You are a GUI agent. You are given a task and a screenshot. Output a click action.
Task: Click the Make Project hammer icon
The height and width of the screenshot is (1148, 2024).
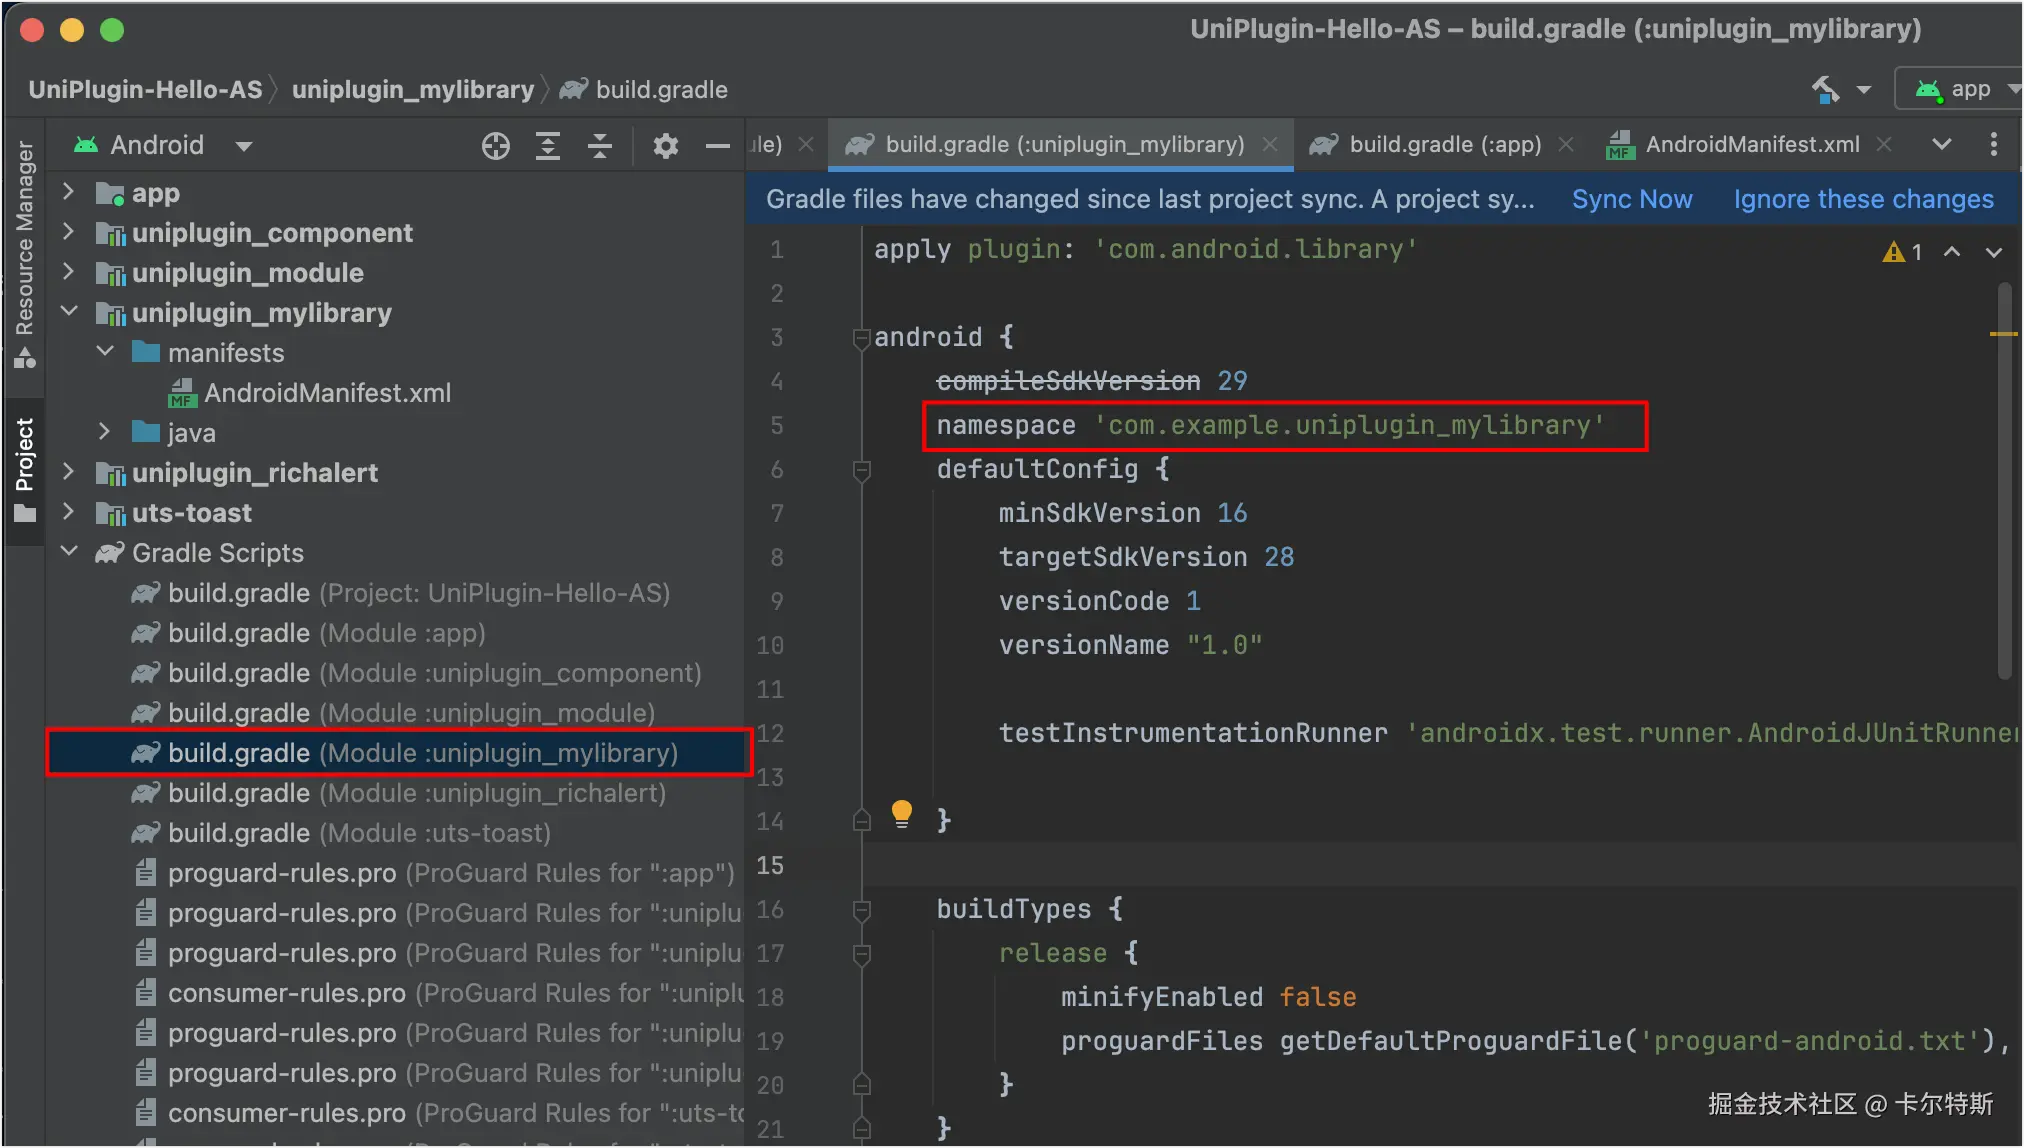click(1825, 90)
